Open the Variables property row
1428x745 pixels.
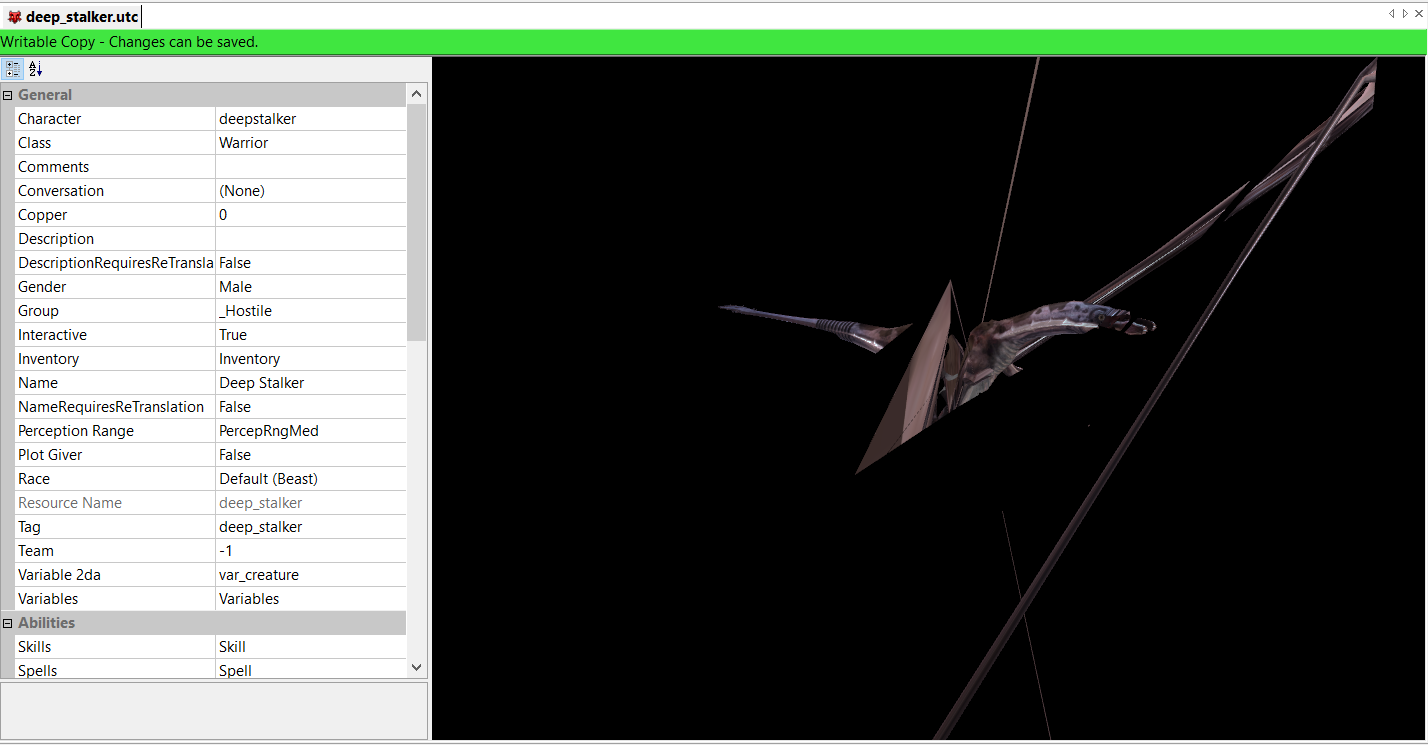coord(210,599)
